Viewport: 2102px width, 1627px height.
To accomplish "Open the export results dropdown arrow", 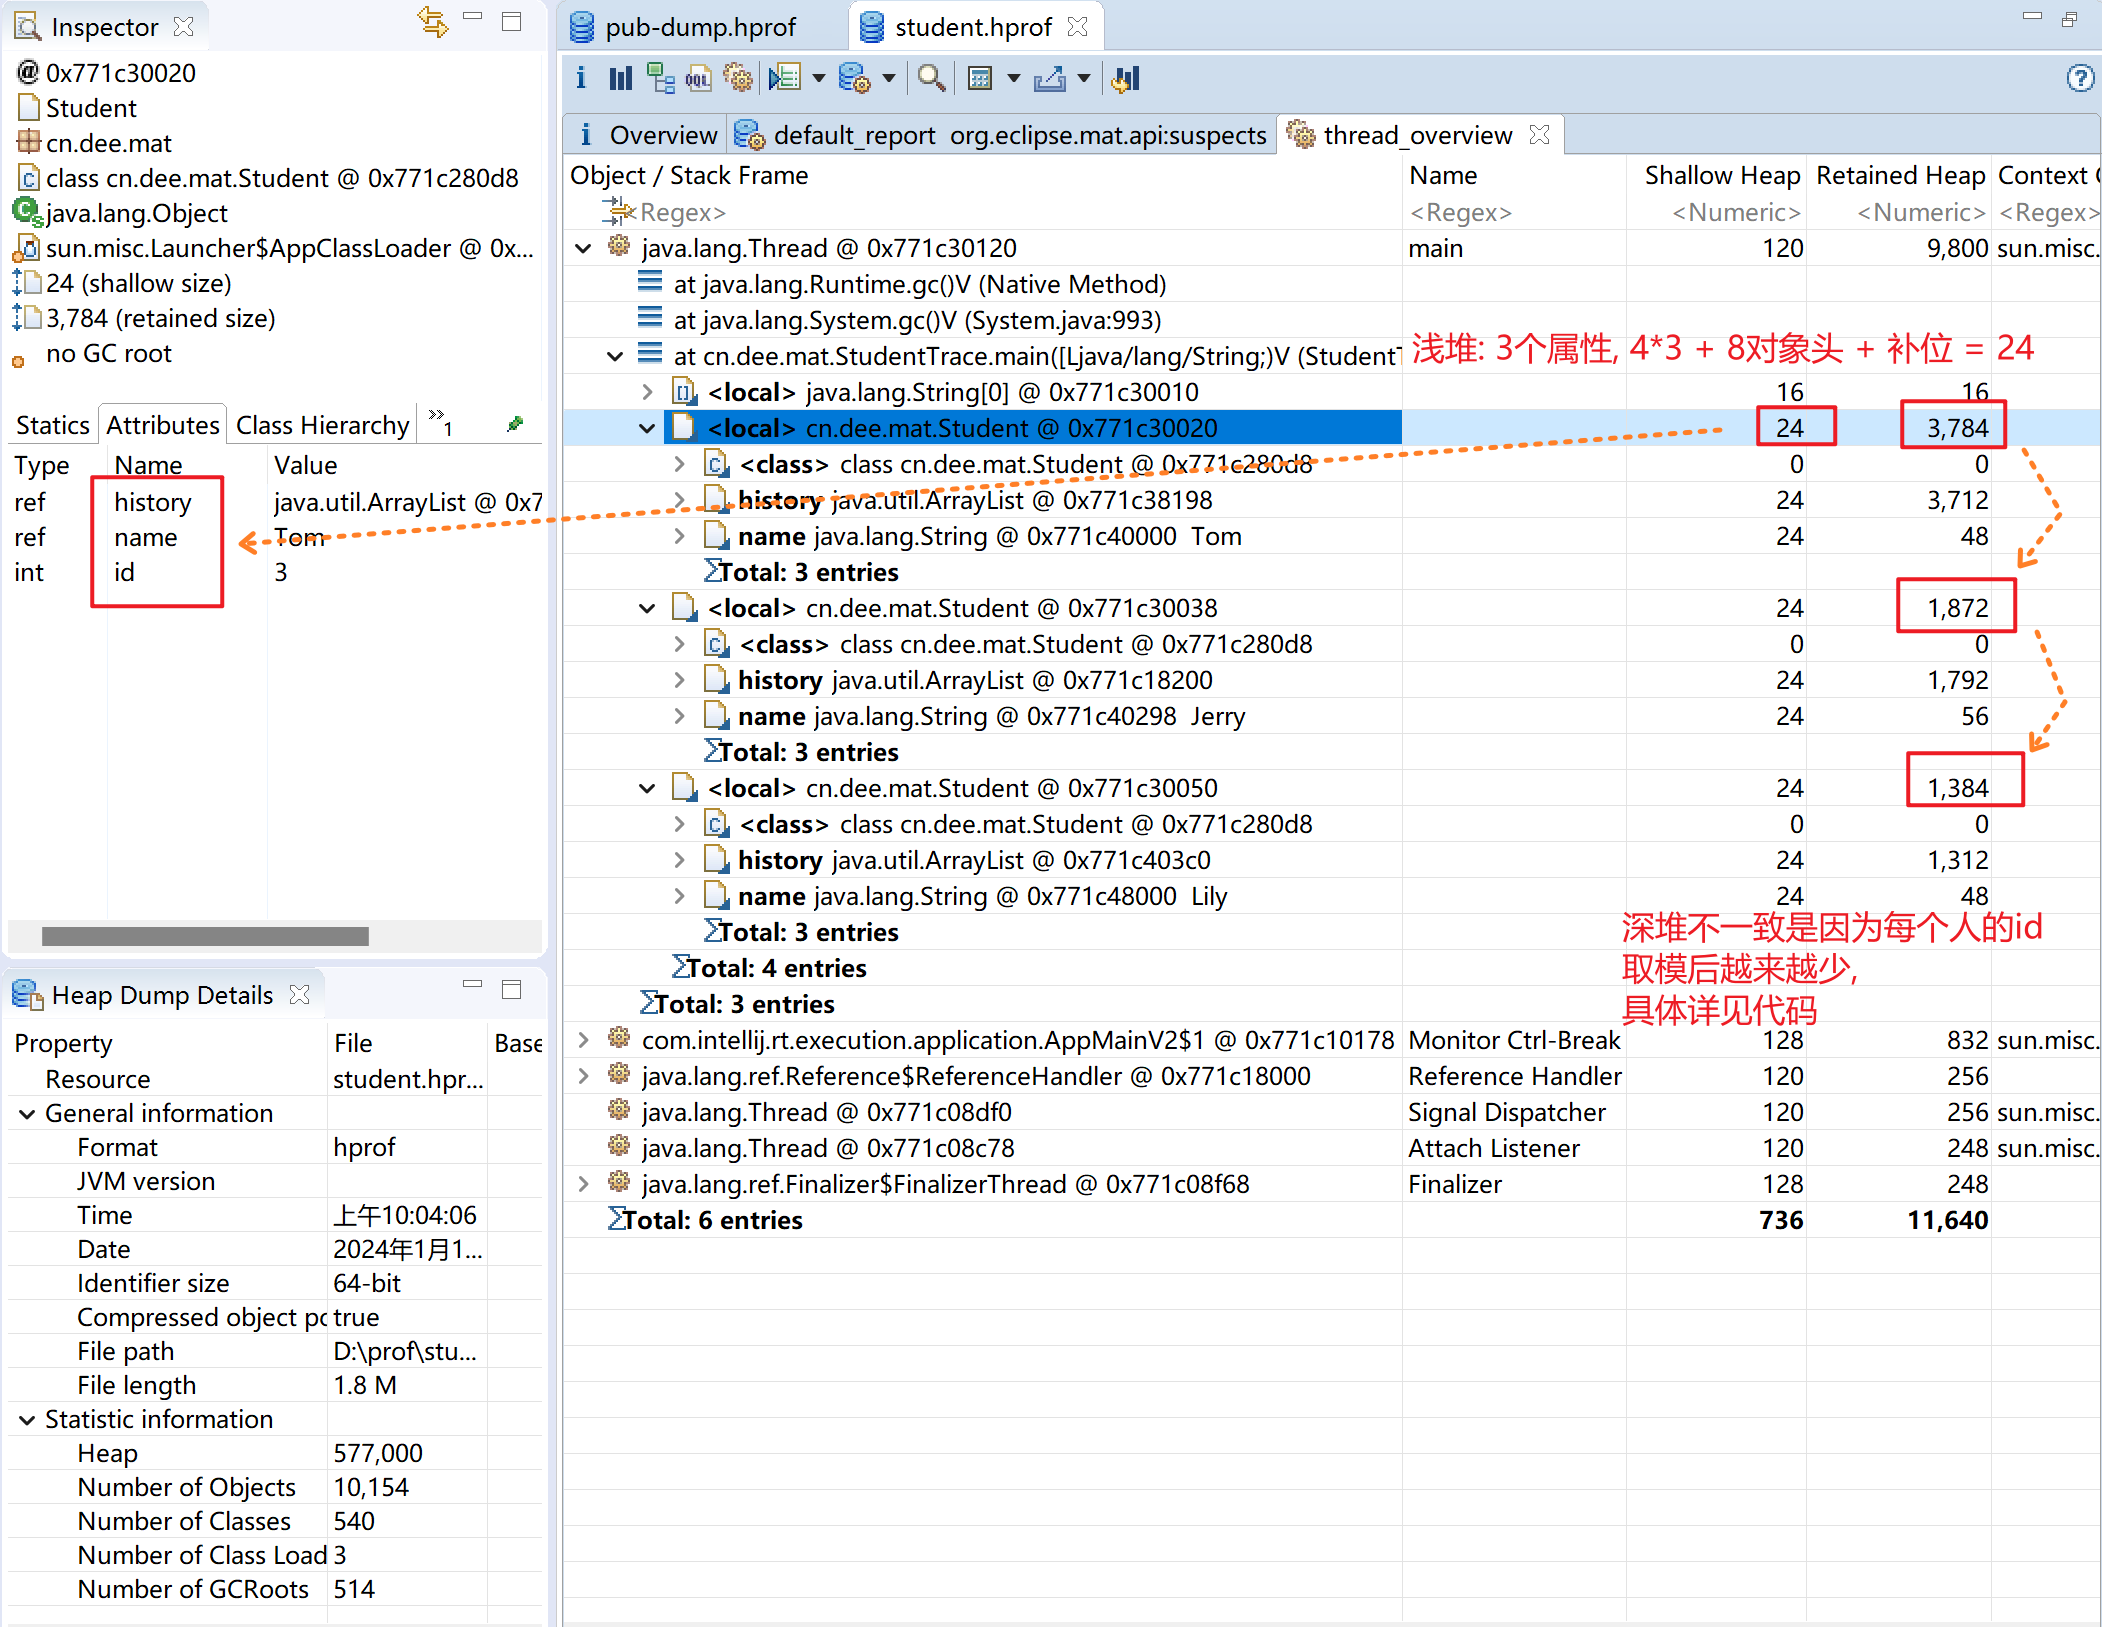I will (1084, 78).
